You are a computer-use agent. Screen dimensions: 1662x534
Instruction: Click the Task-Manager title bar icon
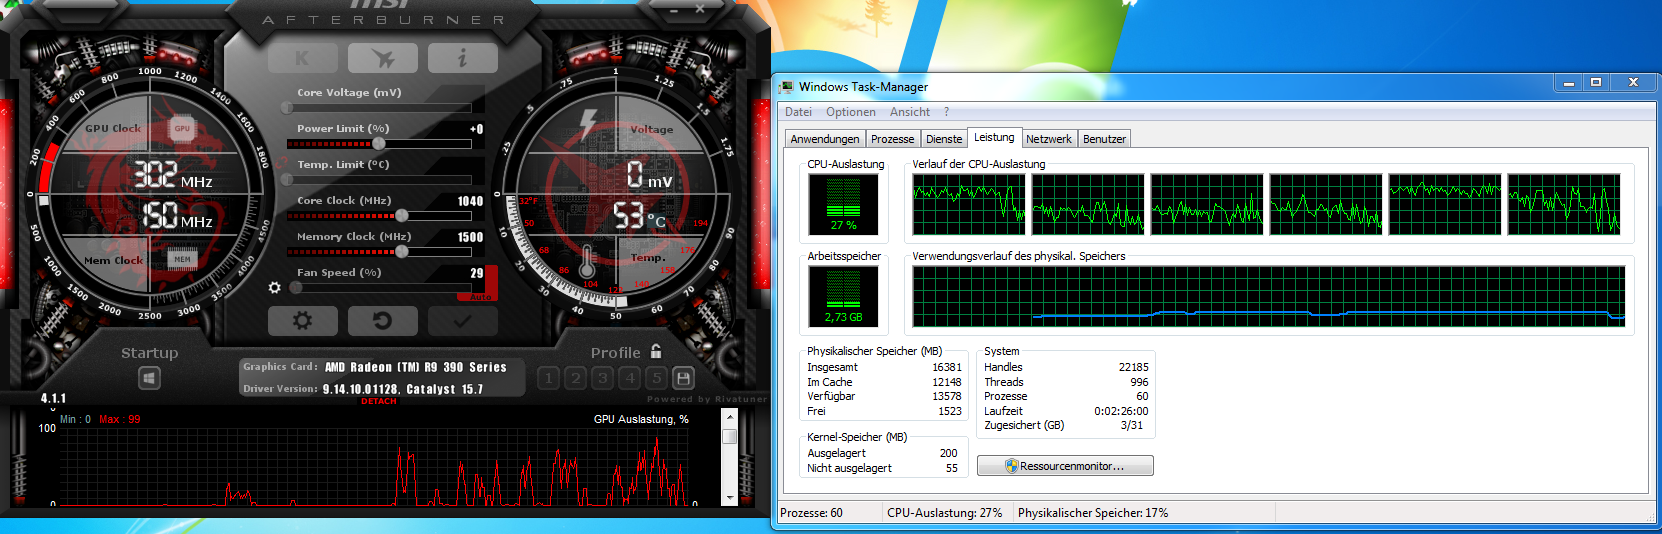[787, 87]
